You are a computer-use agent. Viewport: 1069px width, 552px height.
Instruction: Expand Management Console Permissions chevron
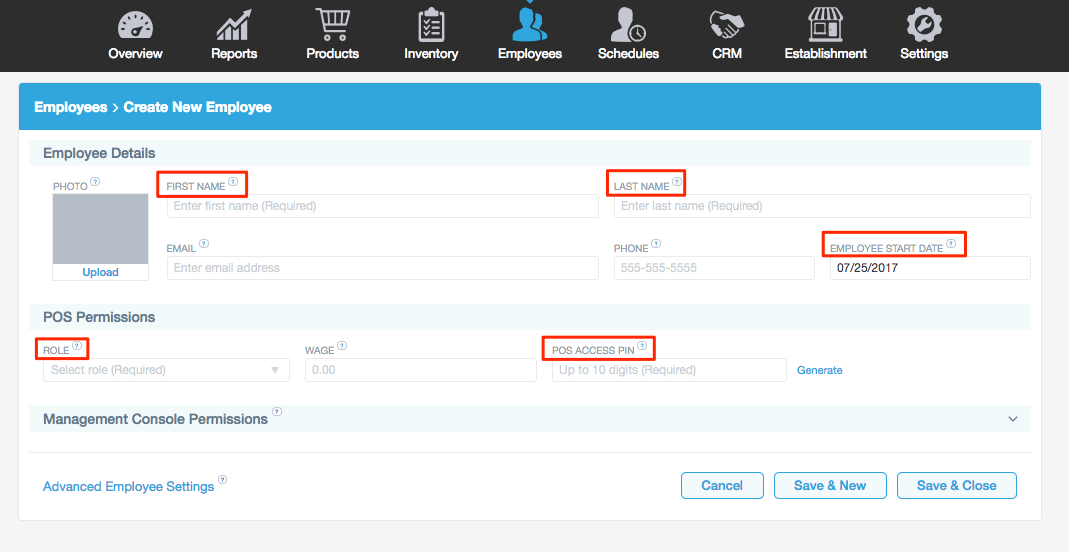coord(1012,419)
